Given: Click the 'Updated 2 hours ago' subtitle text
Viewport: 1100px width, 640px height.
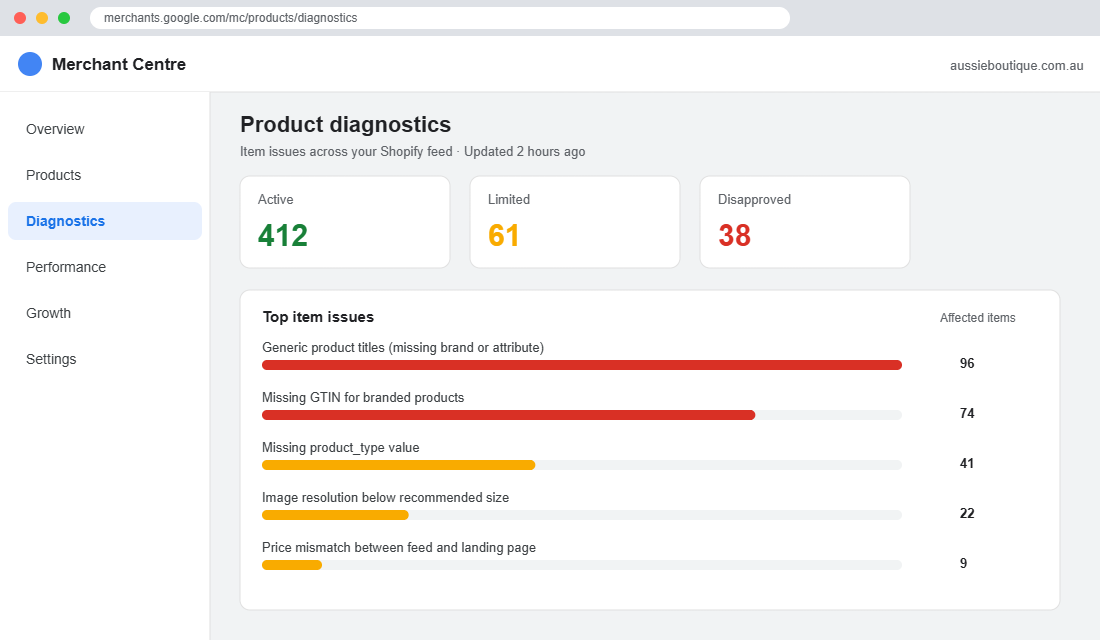Looking at the screenshot, I should (x=524, y=152).
